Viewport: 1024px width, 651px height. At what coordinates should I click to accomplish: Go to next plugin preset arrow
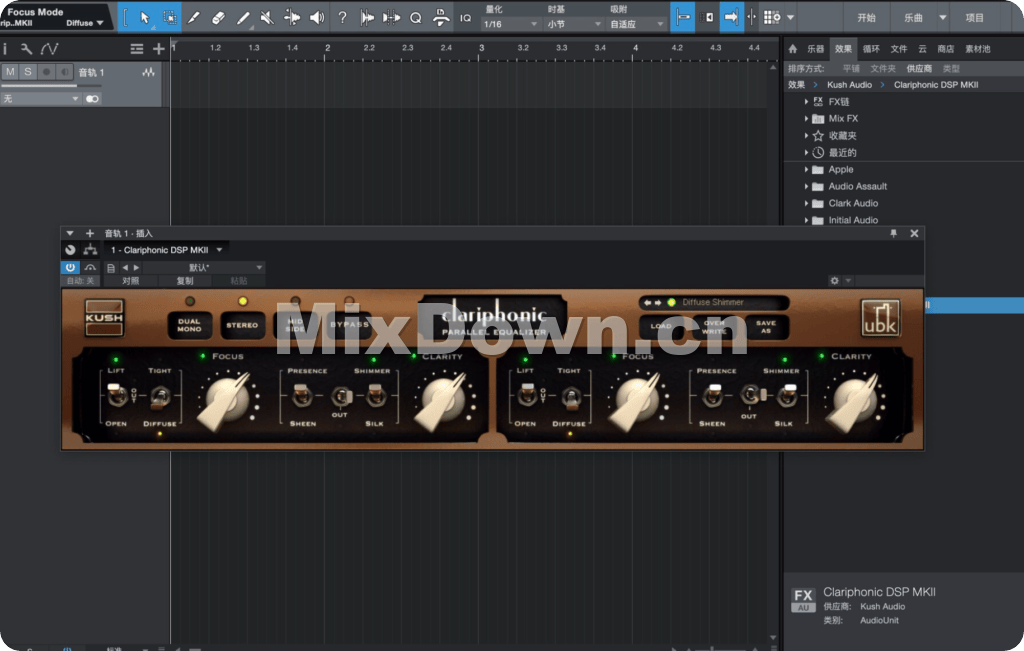click(136, 268)
